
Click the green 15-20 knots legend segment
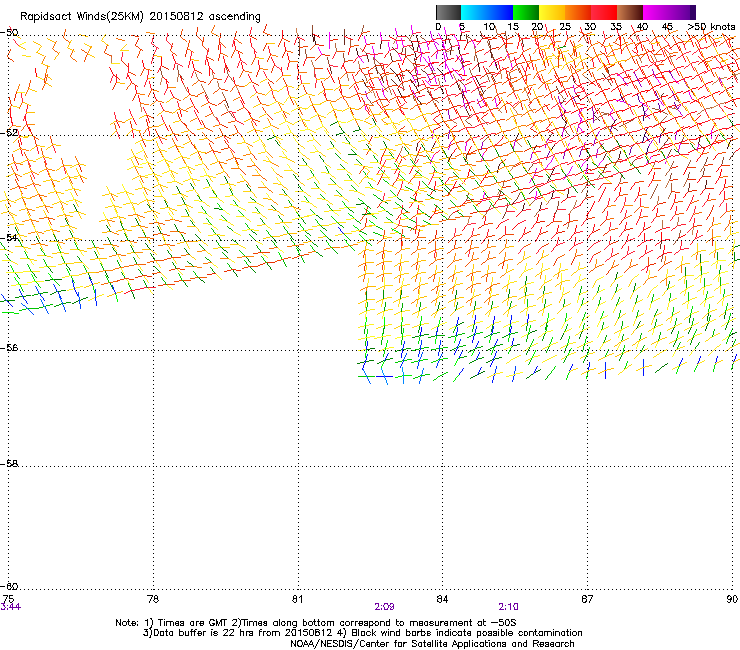click(x=526, y=12)
